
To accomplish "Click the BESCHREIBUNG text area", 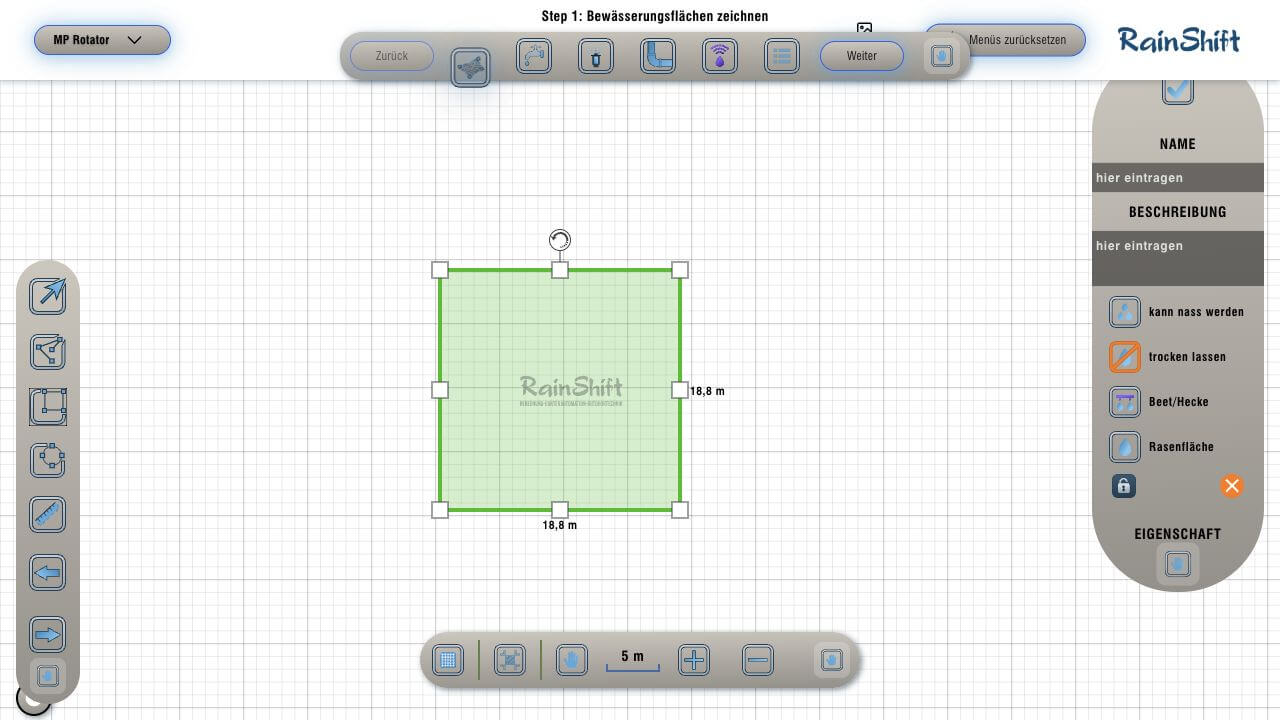I will tap(1178, 259).
